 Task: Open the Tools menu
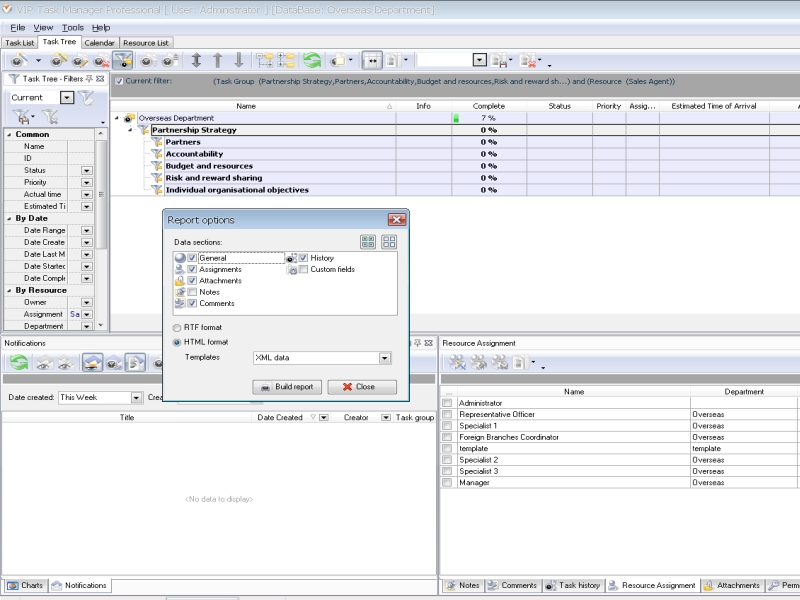[x=72, y=27]
